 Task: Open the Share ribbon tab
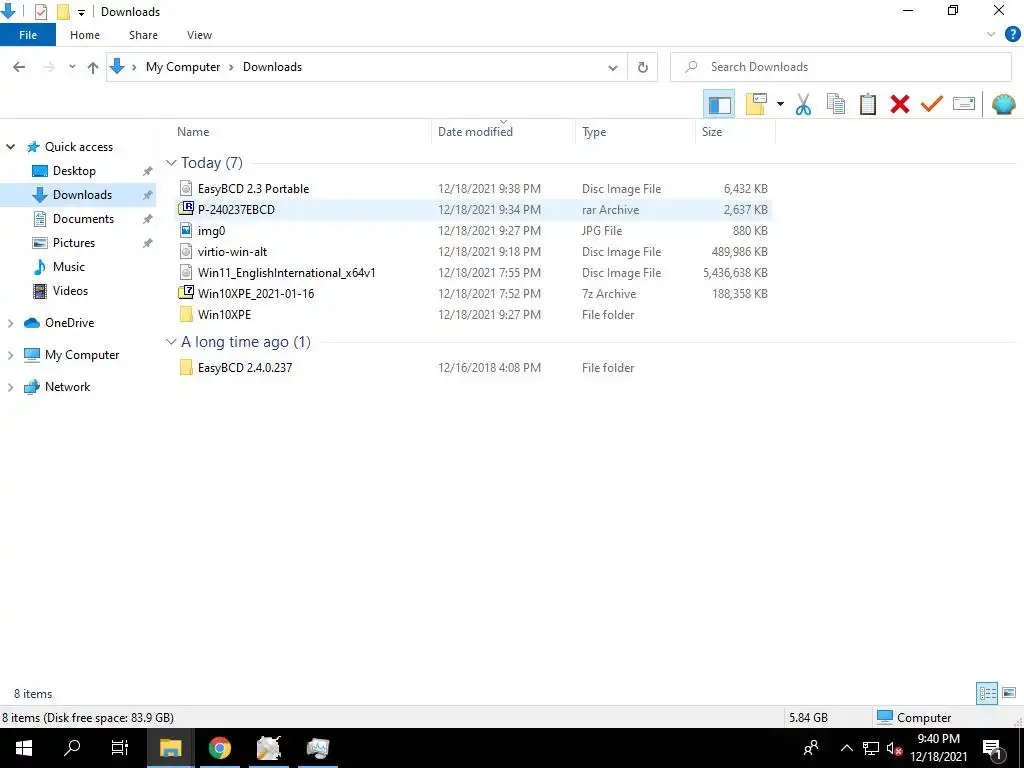point(143,35)
